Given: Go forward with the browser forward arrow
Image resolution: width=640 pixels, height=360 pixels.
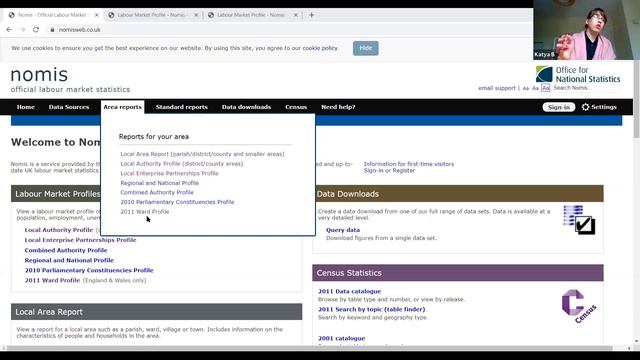Looking at the screenshot, I should click(x=22, y=30).
